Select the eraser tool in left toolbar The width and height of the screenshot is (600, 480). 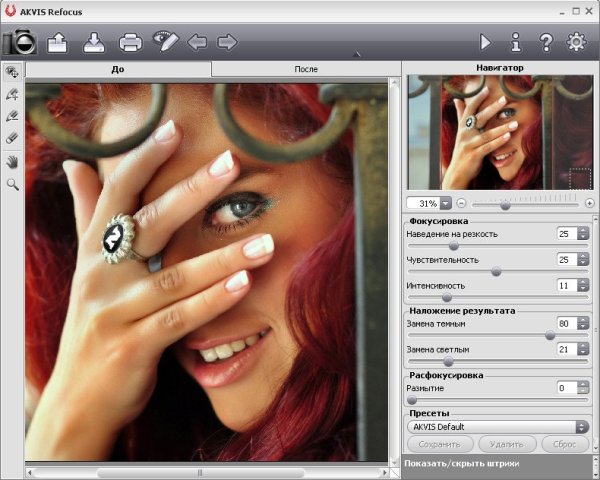(13, 138)
